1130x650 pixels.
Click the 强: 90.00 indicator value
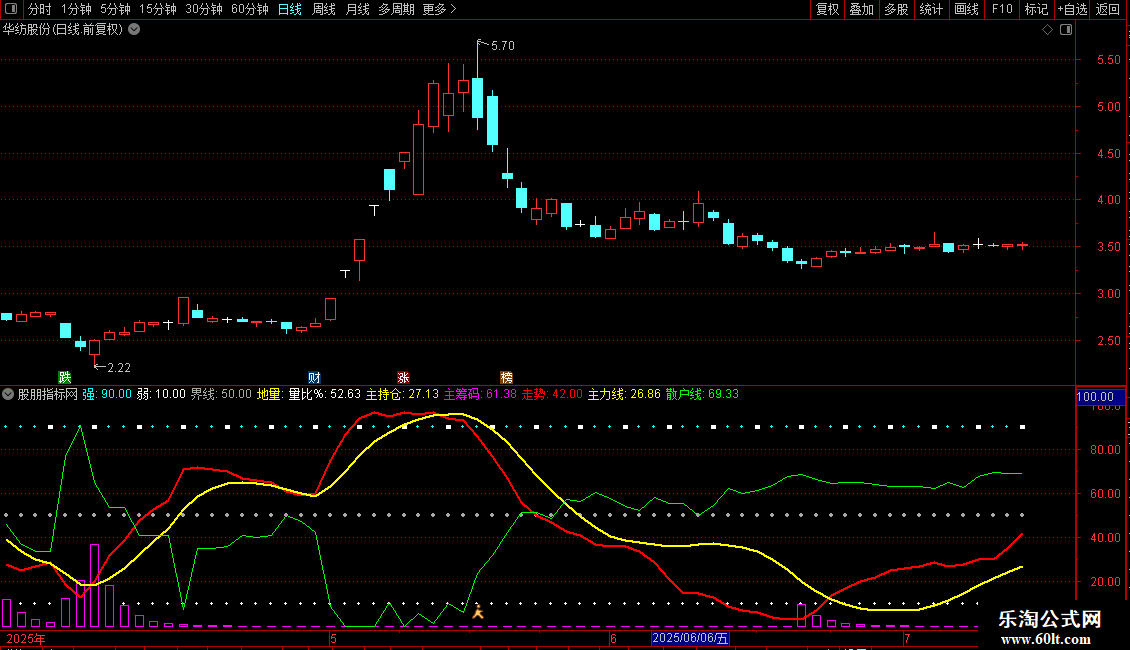pos(107,394)
